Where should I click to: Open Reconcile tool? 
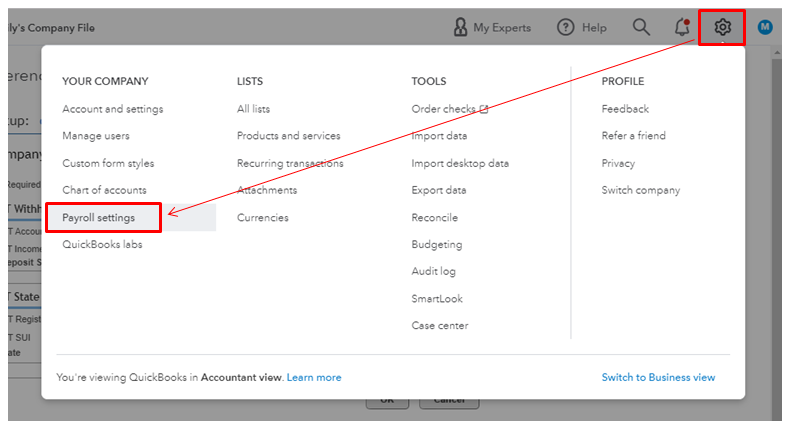pos(434,218)
